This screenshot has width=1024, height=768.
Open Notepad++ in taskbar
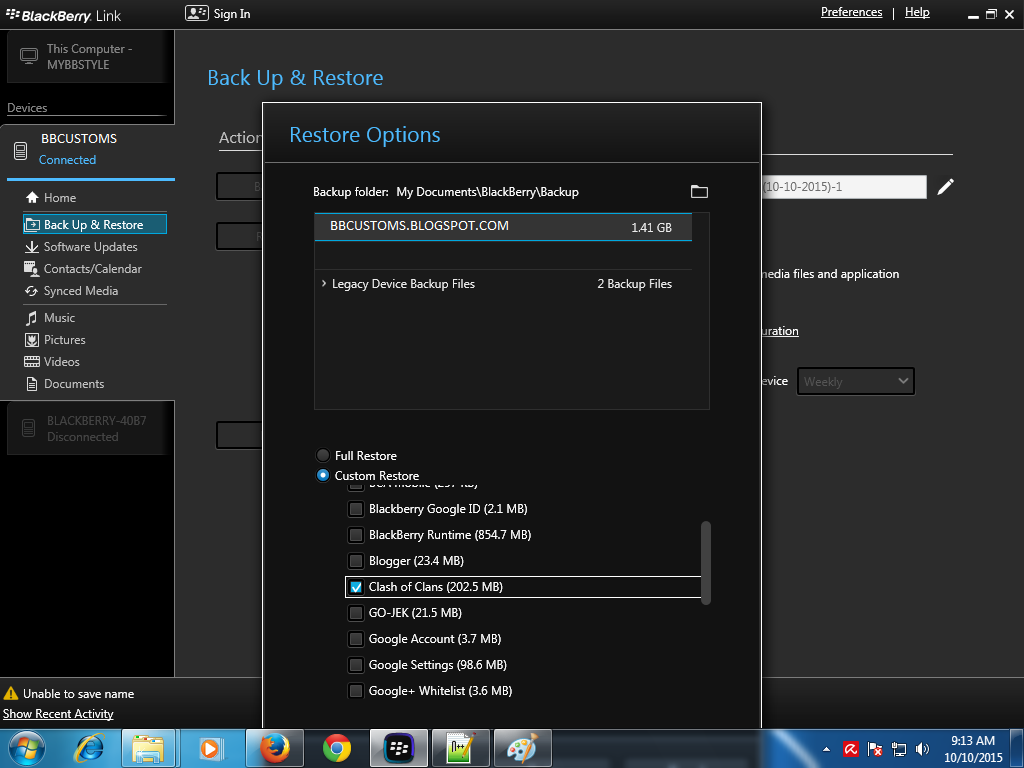point(460,748)
